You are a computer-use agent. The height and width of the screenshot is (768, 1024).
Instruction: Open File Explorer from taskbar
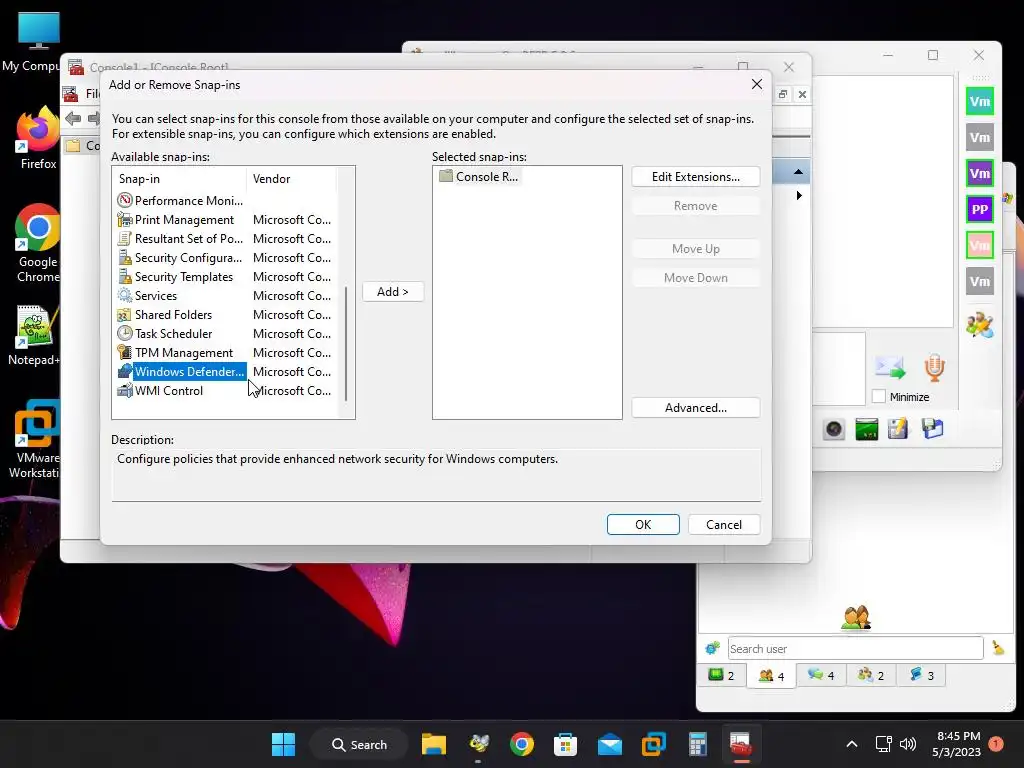[x=434, y=744]
